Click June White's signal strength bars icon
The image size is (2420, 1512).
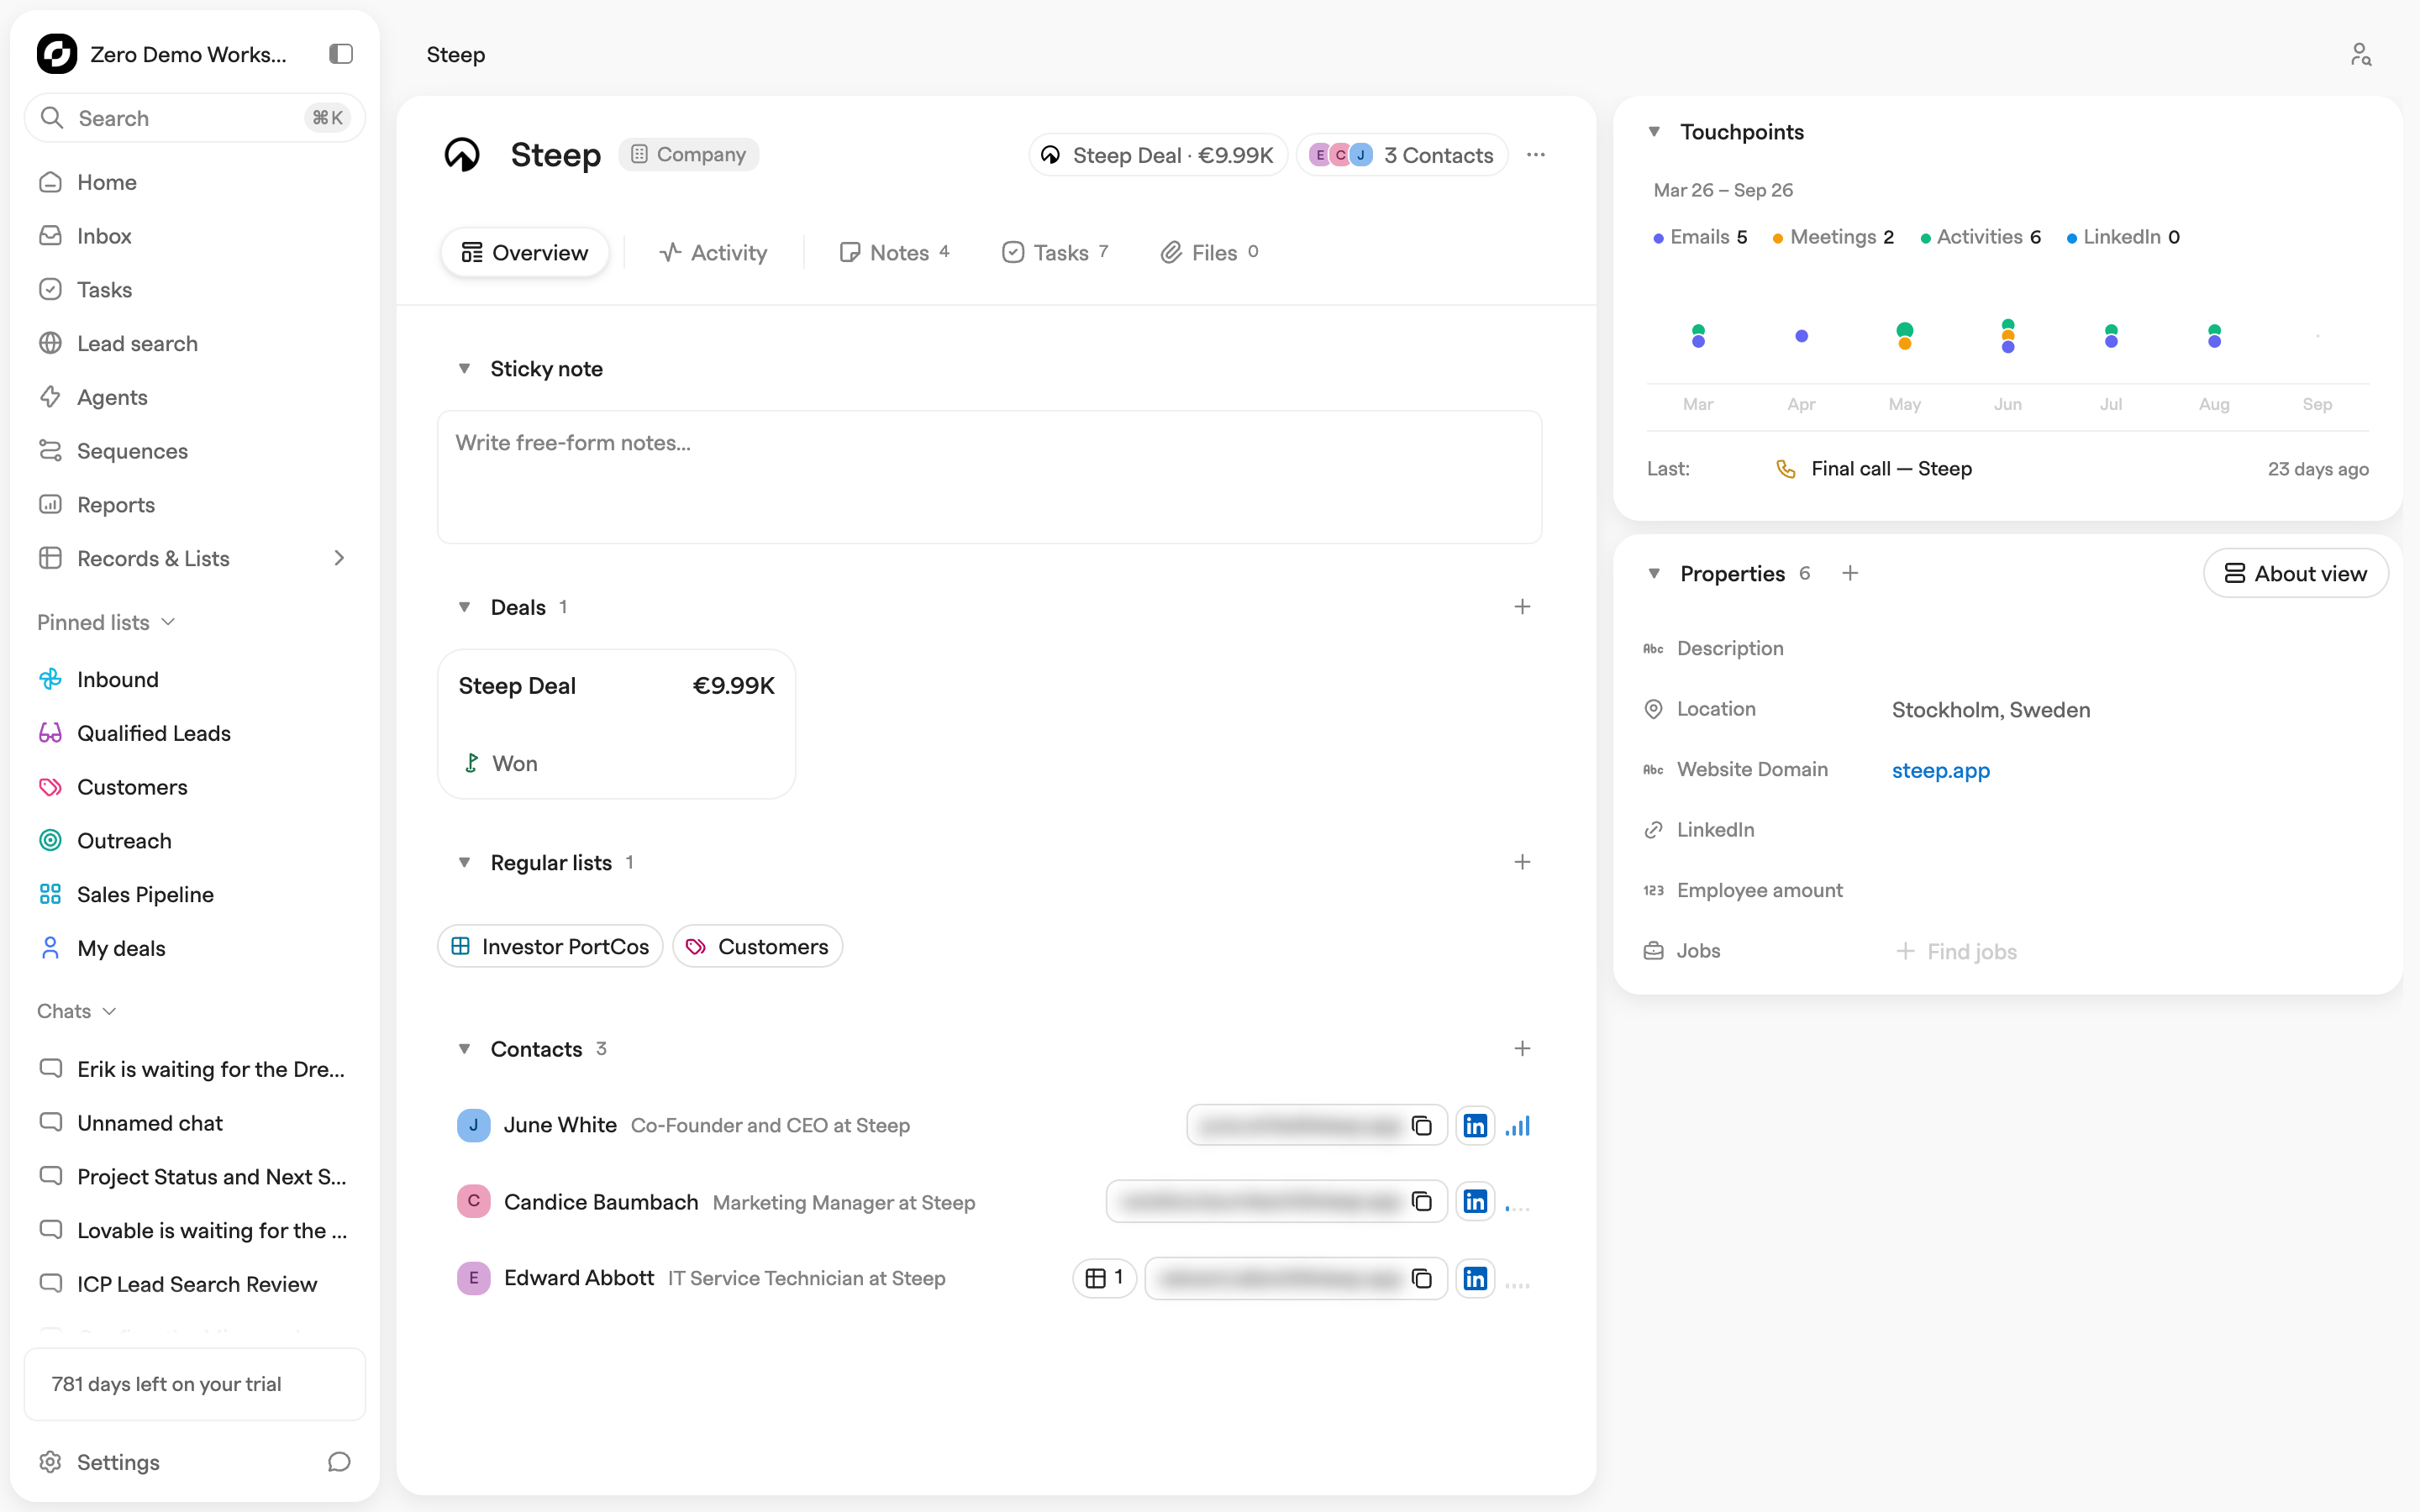(x=1518, y=1126)
